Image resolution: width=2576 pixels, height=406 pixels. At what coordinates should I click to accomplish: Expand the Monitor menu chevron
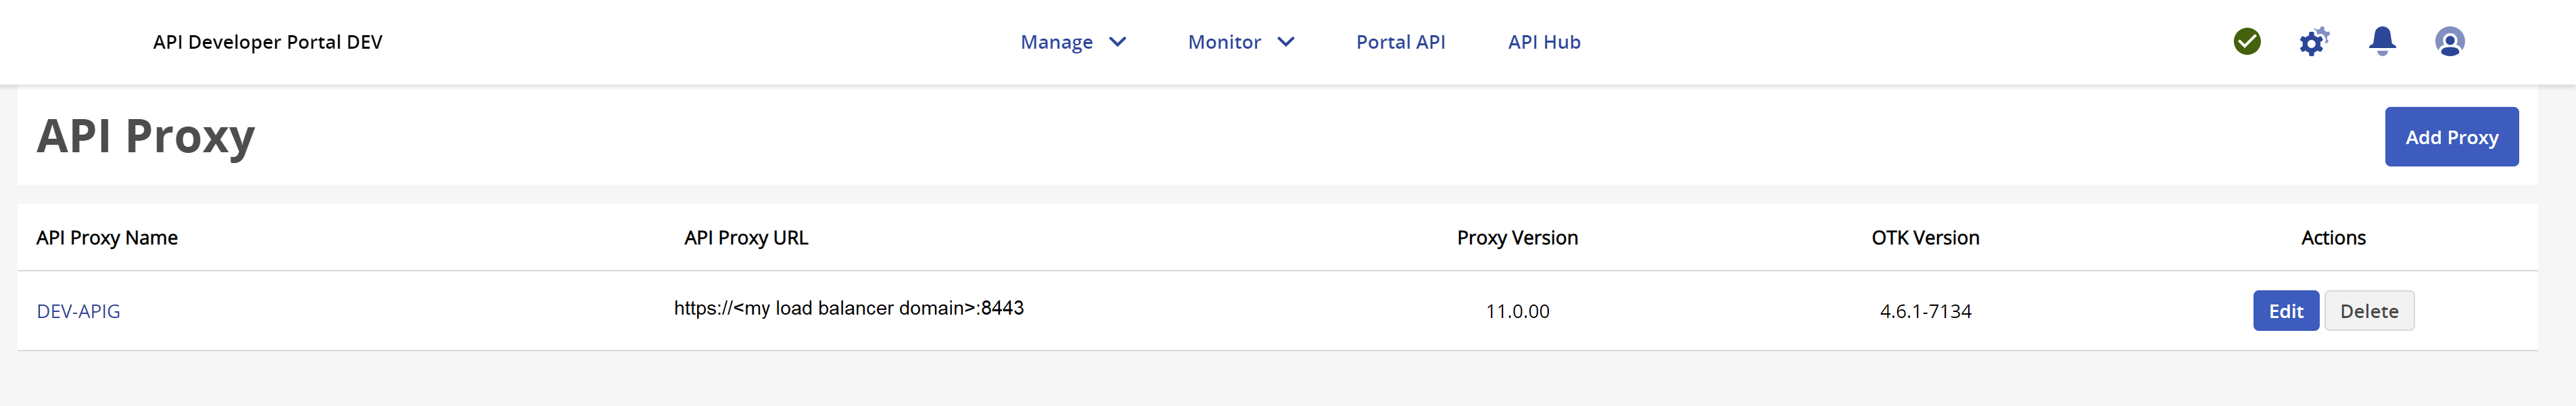click(1286, 42)
